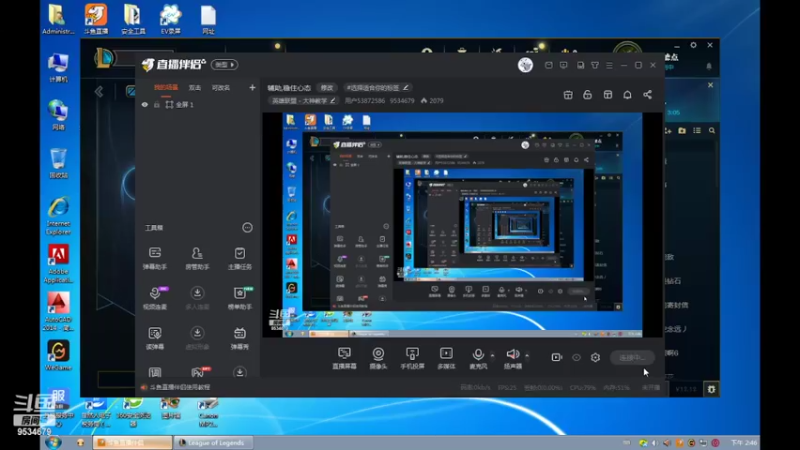Edit the 选择适合你的标签 tag field
The width and height of the screenshot is (800, 450).
378,88
